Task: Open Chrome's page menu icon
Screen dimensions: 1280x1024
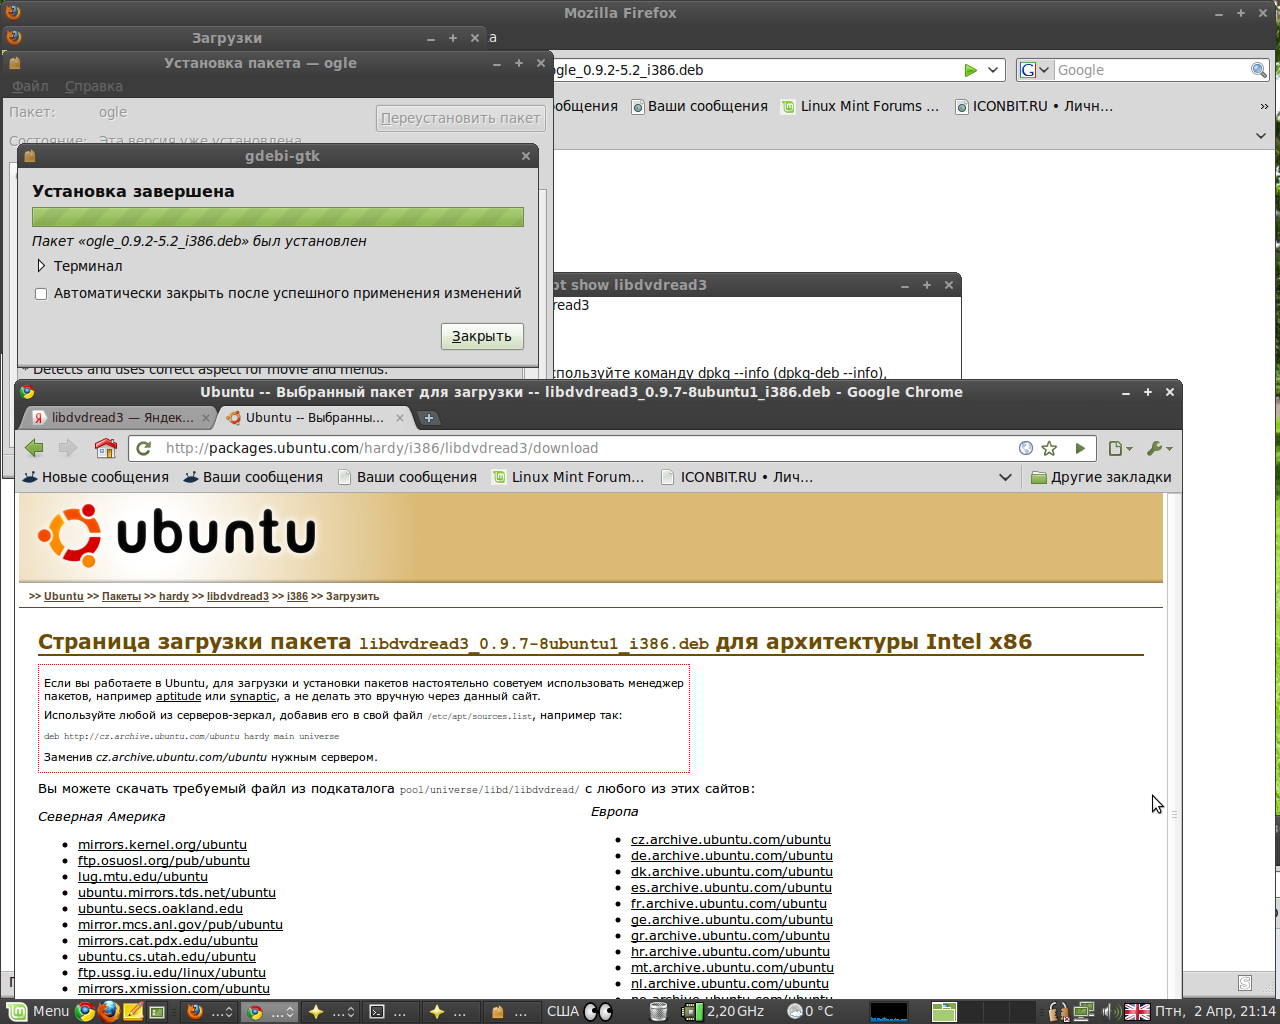Action: [1120, 449]
